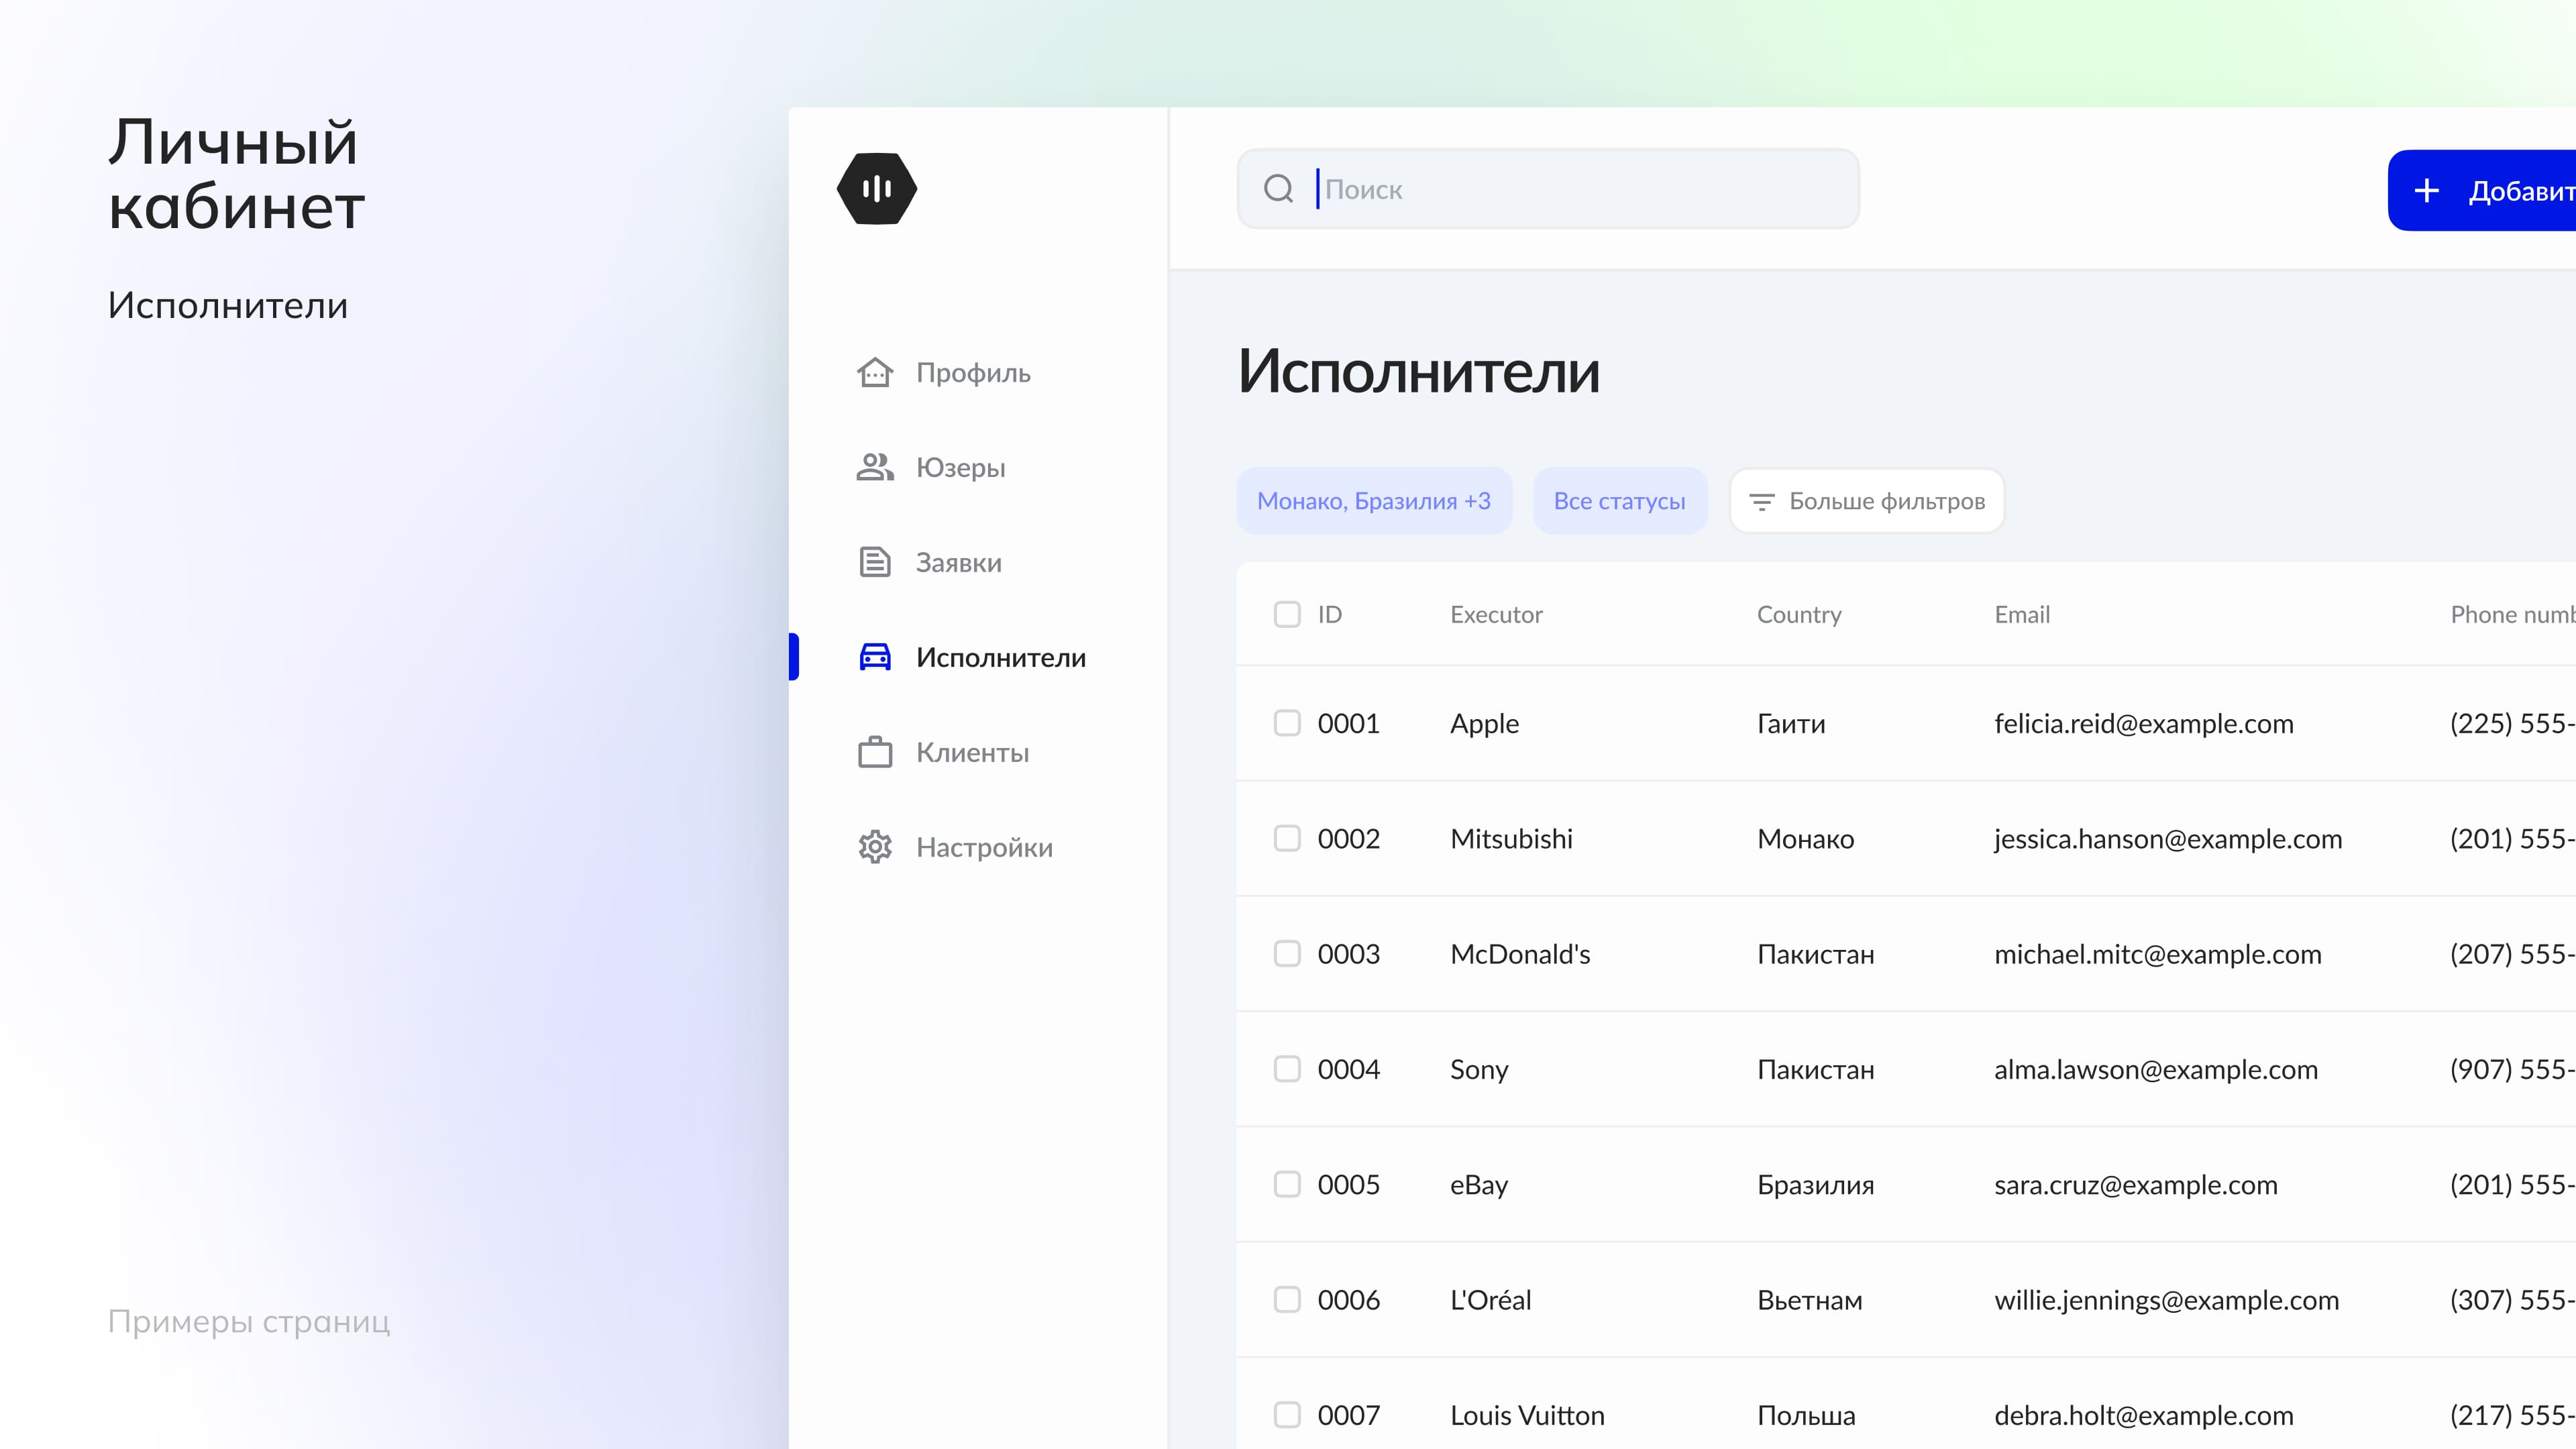Expand the Больше фильтров filter options
This screenshot has width=2576, height=1449.
coord(1867,501)
